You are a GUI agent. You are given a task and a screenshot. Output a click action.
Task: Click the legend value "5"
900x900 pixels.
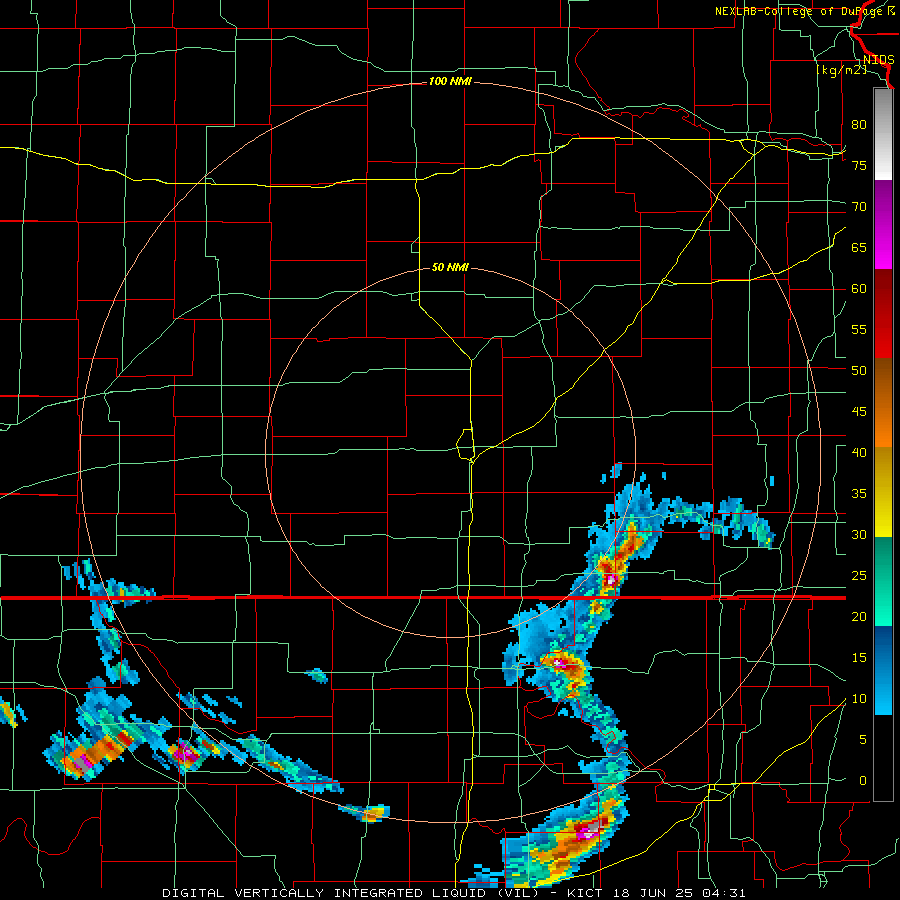coord(863,740)
